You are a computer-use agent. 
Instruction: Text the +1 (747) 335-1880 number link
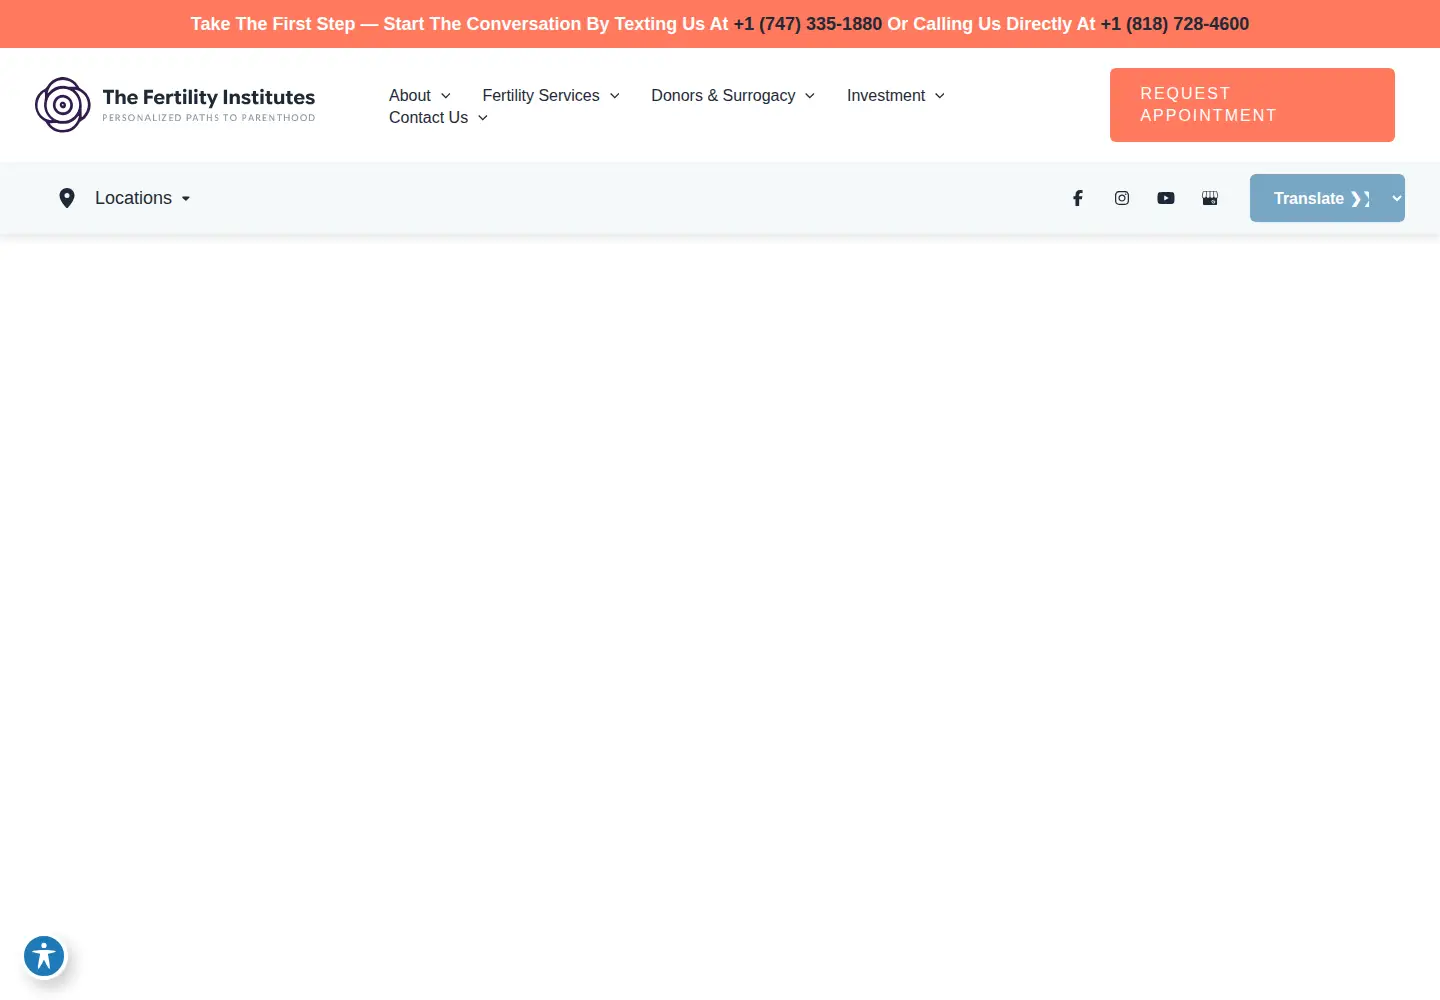coord(808,24)
